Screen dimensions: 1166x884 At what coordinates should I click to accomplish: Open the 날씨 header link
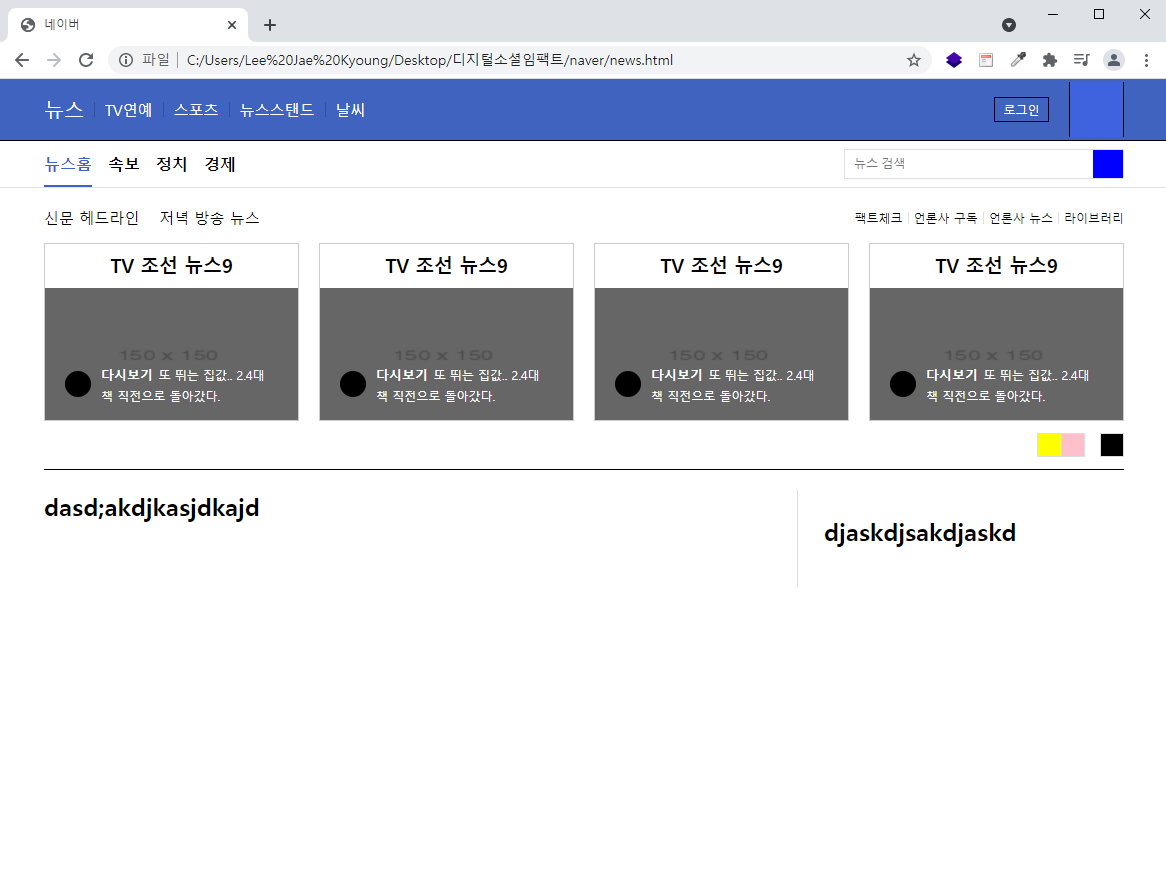click(x=350, y=110)
